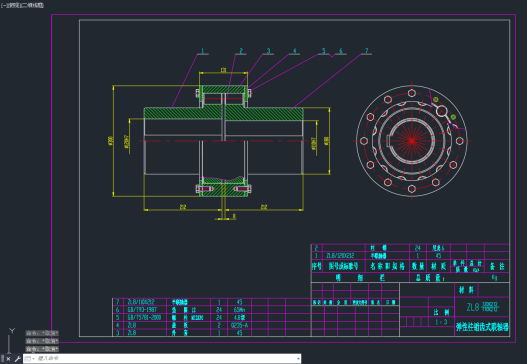Click the 212 dimension on right half
Viewport: 527px width, 364px height.
pos(264,207)
